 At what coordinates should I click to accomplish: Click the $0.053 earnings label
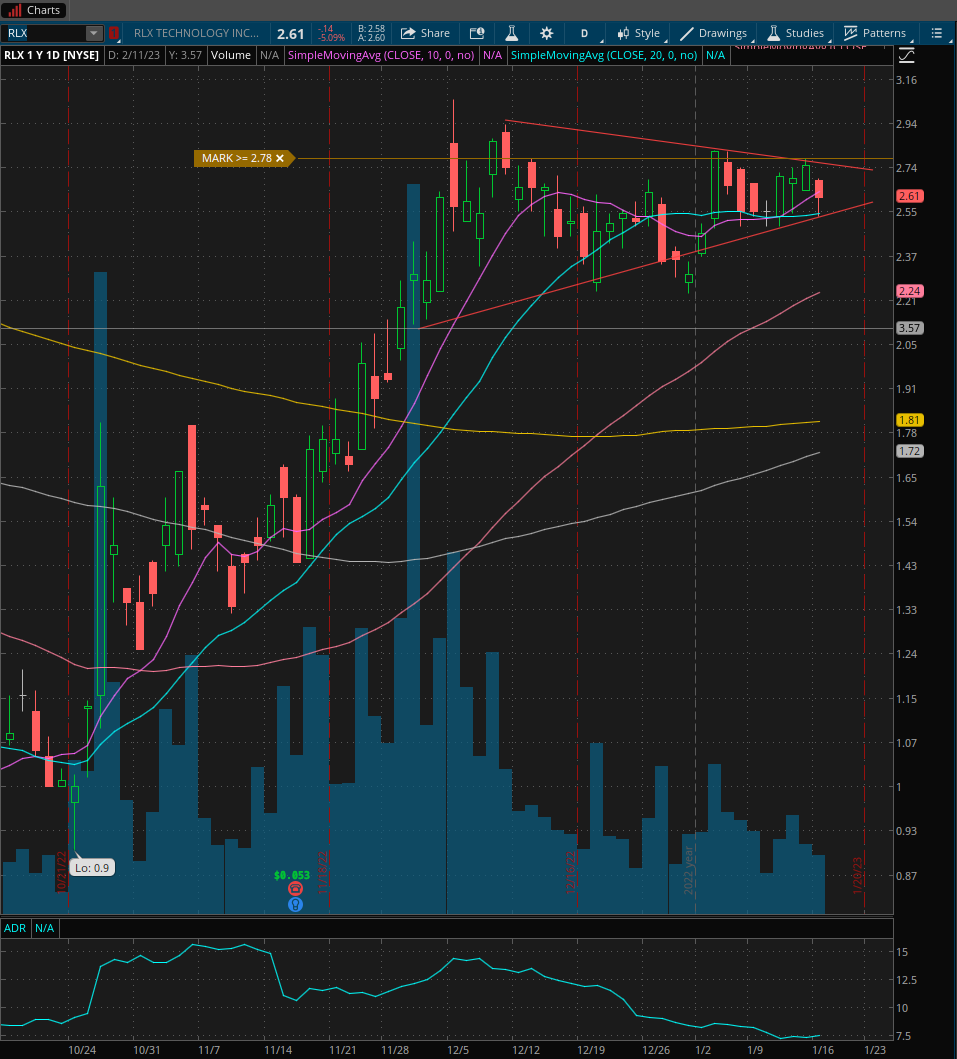click(x=292, y=875)
